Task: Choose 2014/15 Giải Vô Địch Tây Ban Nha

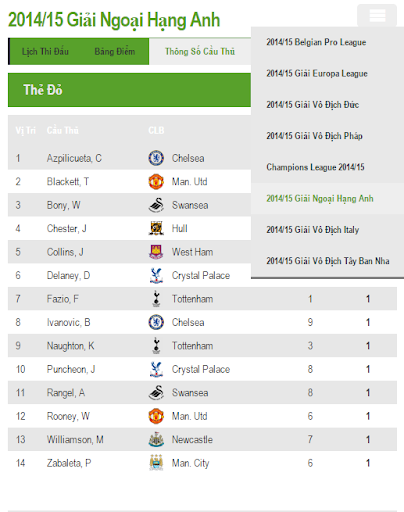Action: pyautogui.click(x=327, y=261)
